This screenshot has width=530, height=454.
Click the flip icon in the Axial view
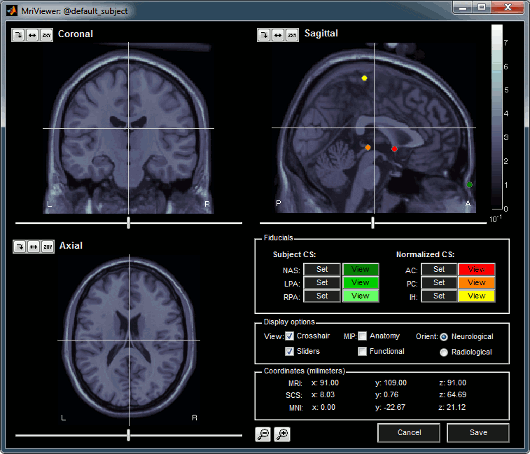[x=34, y=246]
